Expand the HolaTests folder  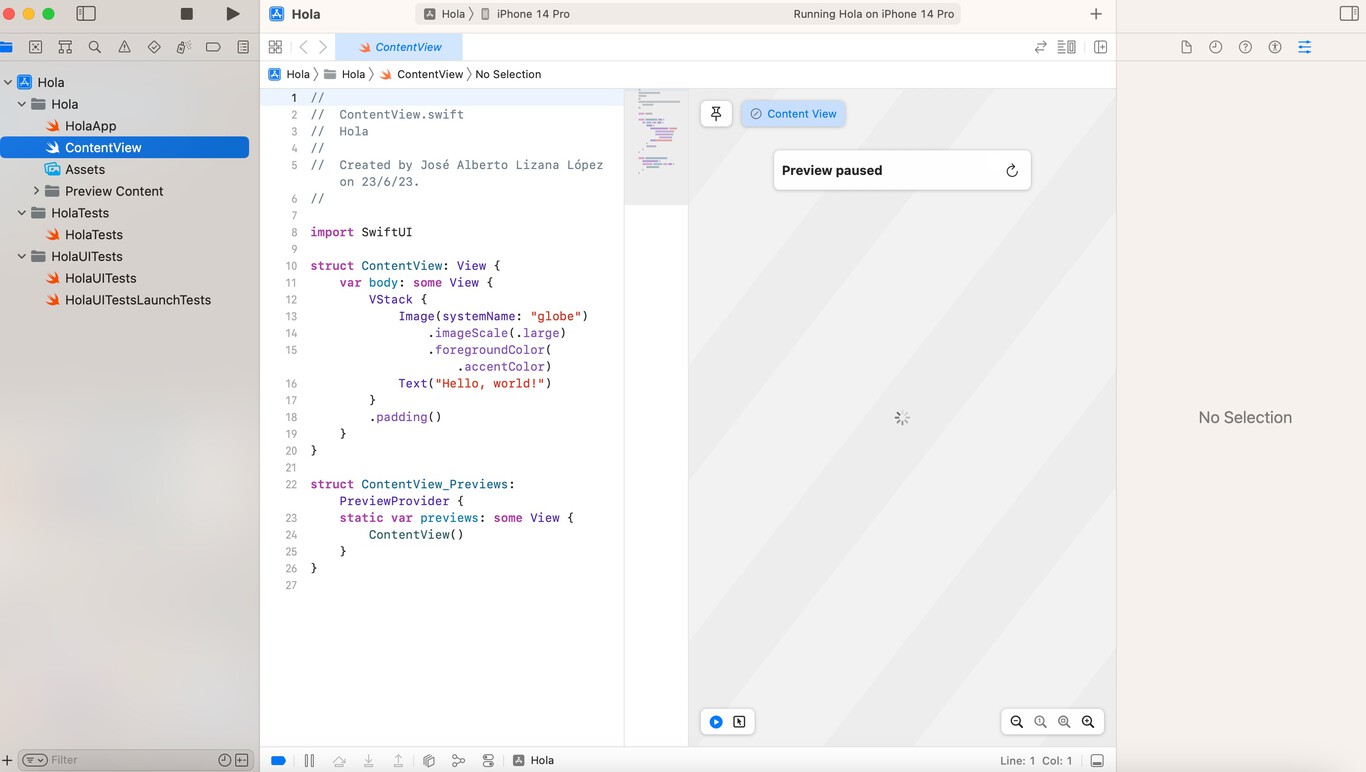pyautogui.click(x=22, y=212)
